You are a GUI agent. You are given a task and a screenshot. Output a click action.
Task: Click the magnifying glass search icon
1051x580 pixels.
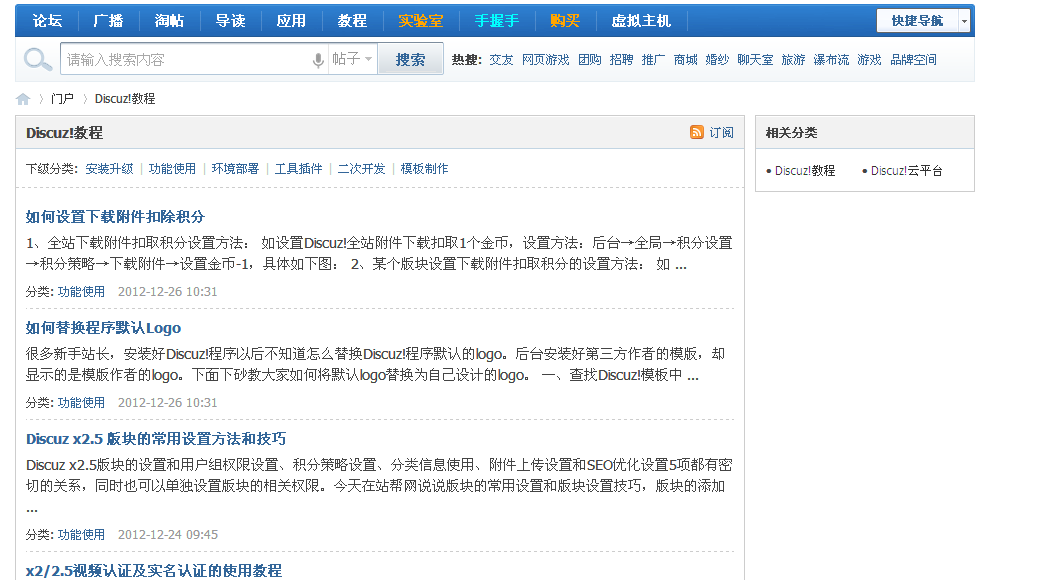37,59
